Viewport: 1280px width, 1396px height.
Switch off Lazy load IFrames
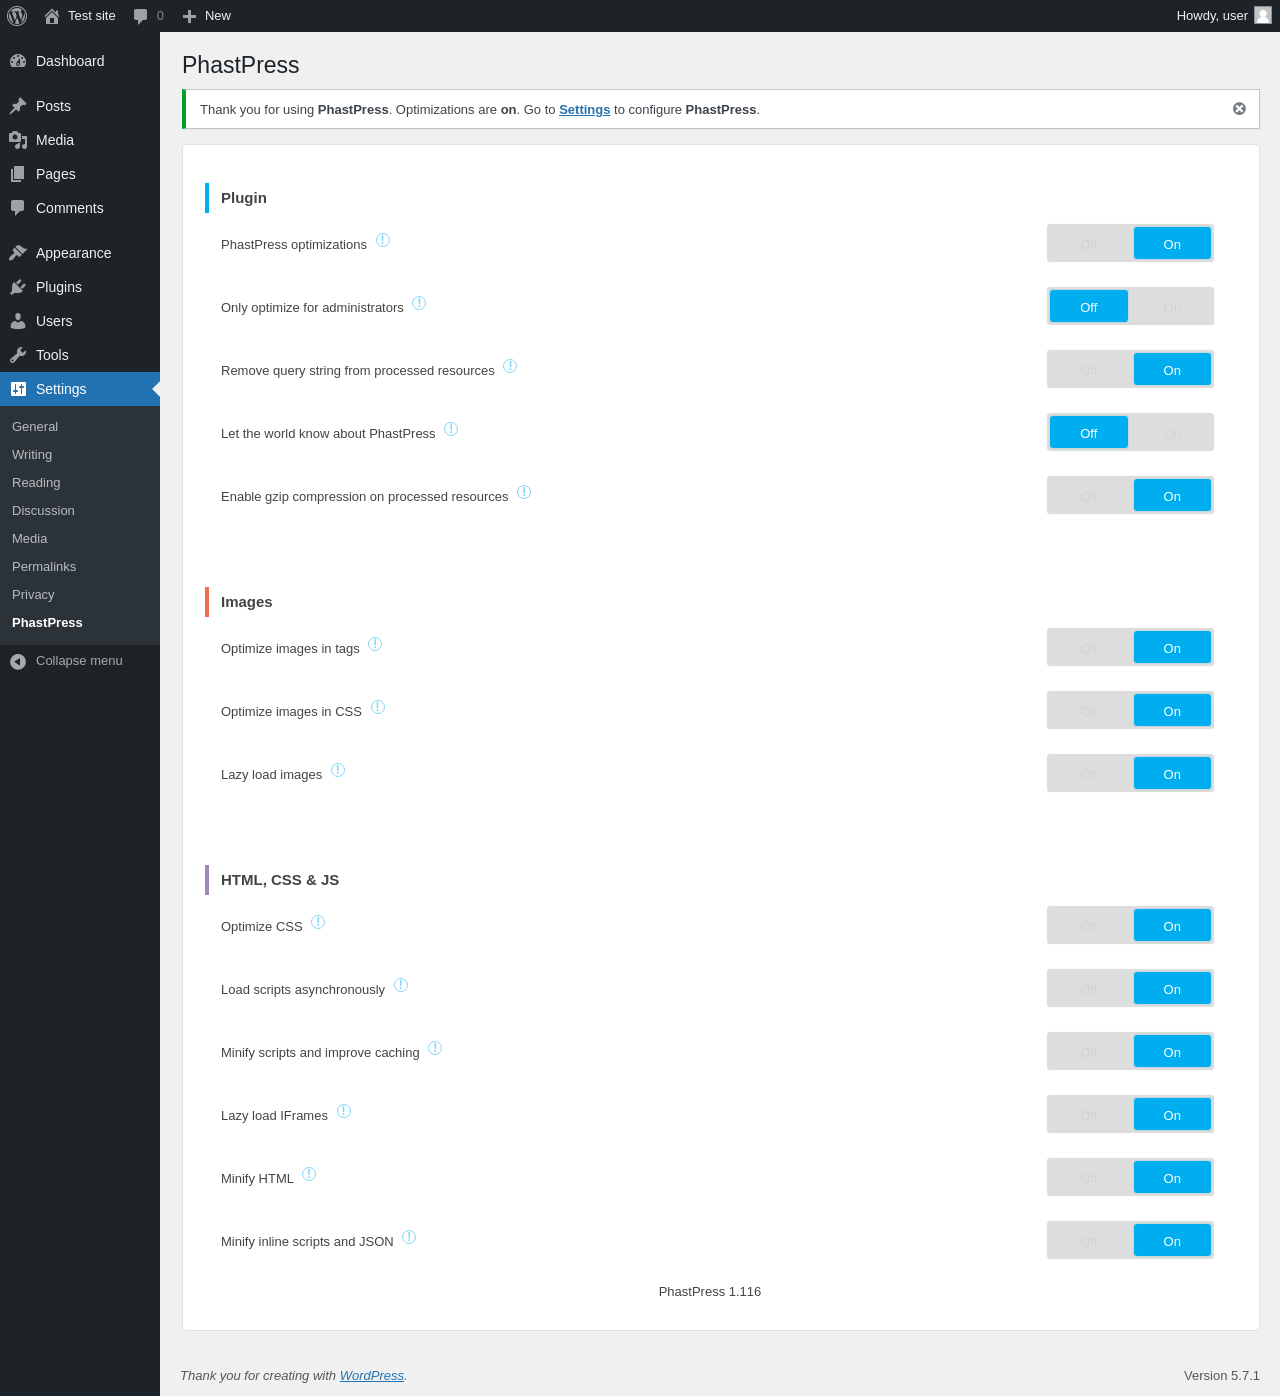[x=1089, y=1115]
